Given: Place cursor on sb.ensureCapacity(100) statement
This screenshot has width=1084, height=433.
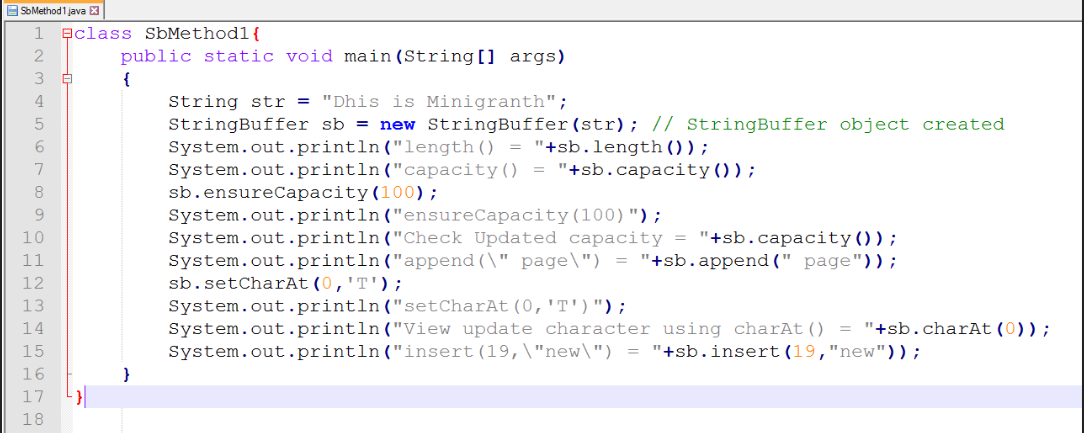Looking at the screenshot, I should click(x=302, y=192).
